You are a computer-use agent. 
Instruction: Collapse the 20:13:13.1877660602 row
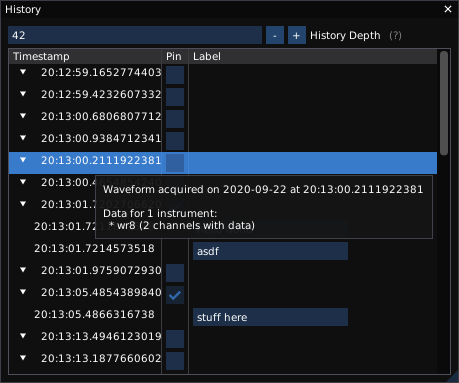pyautogui.click(x=23, y=358)
